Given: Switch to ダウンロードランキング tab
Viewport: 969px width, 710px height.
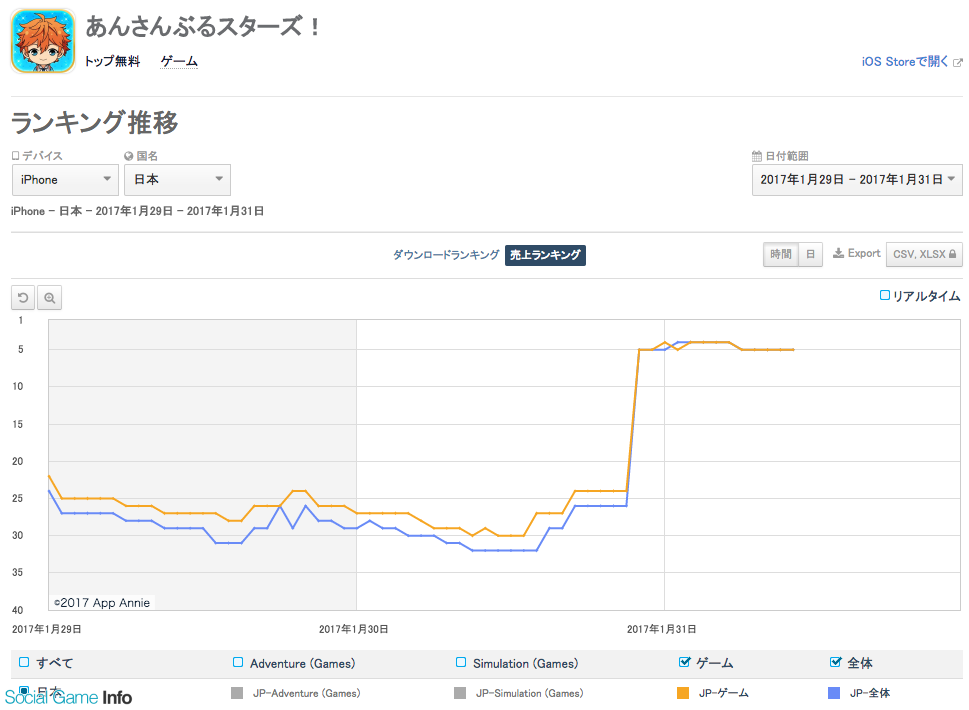Looking at the screenshot, I should pos(446,255).
